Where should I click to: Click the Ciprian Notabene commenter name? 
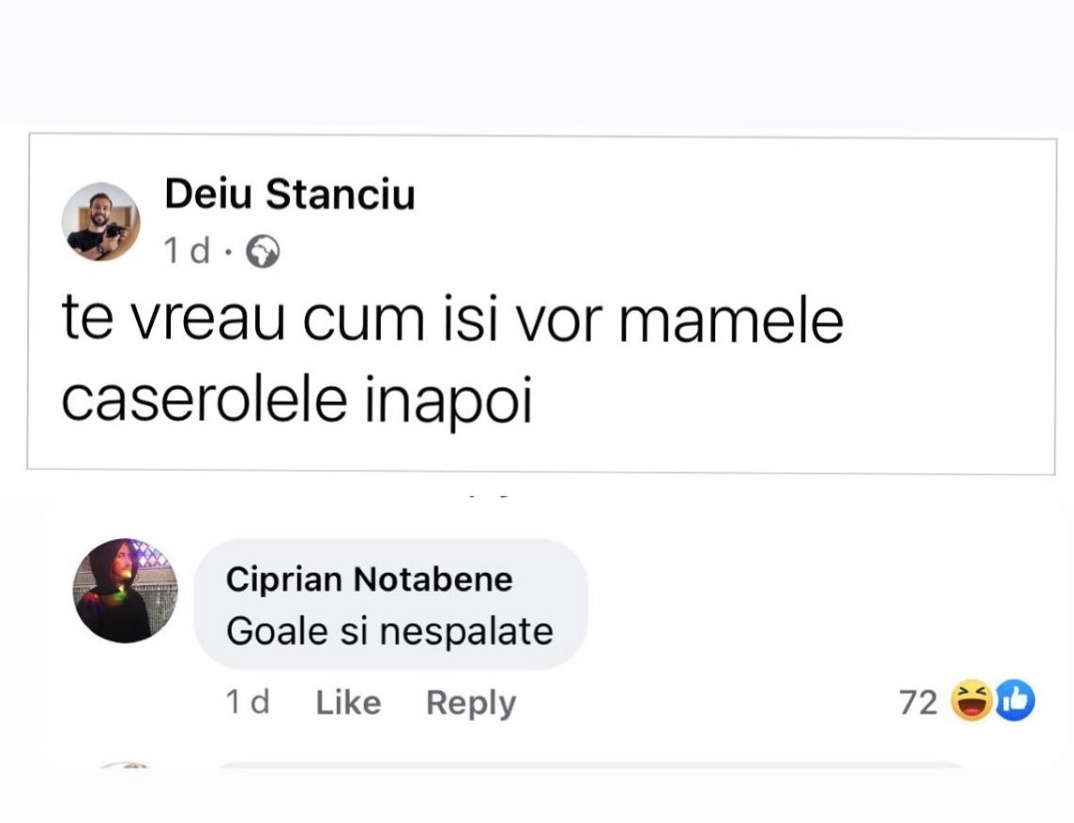pos(369,578)
